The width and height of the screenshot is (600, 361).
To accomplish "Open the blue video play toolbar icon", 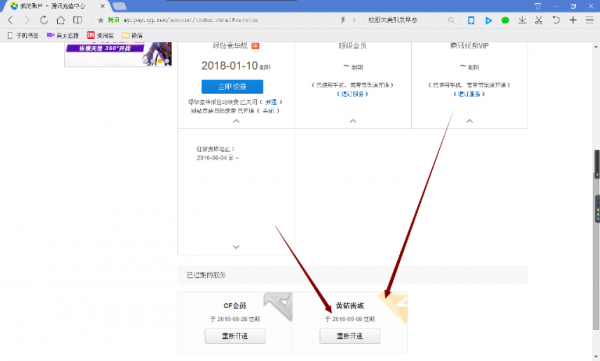I will pyautogui.click(x=488, y=20).
